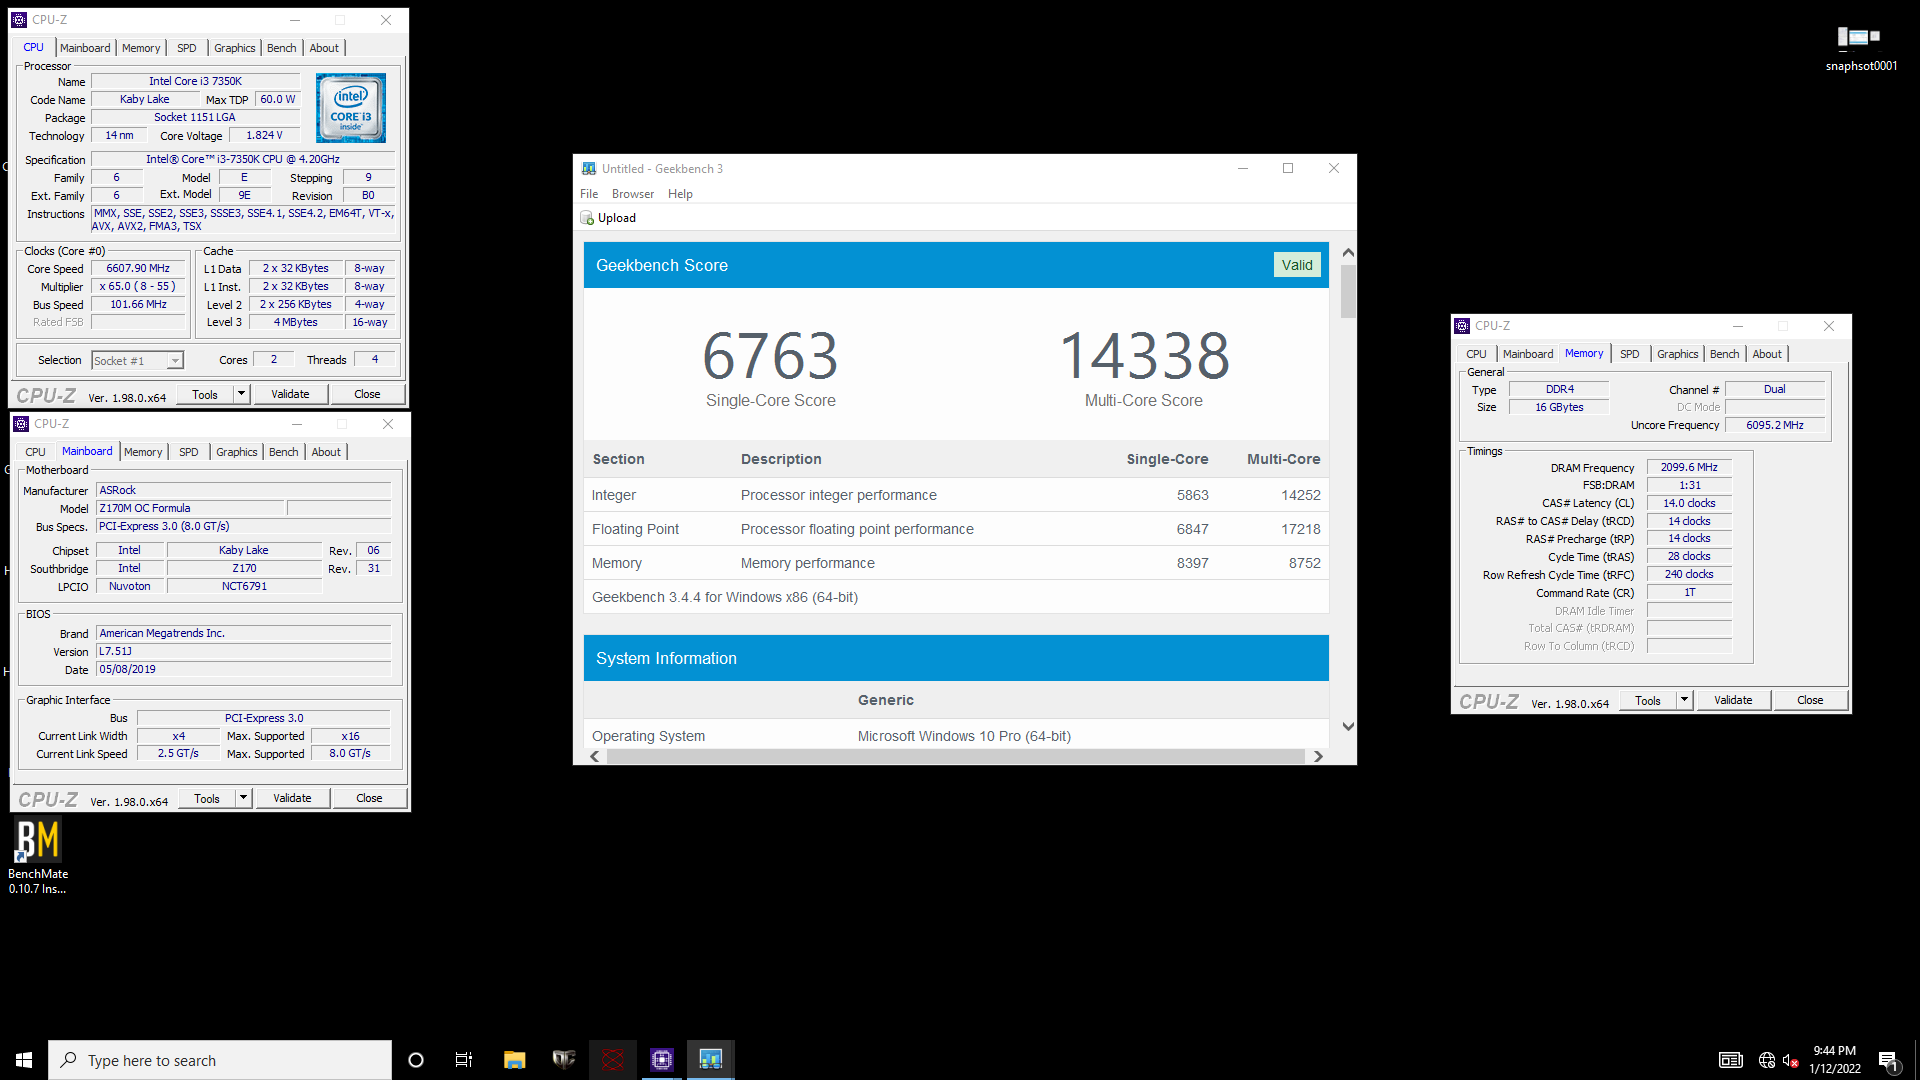Click Validate in the CPU tab window
1920x1080 pixels.
(290, 394)
